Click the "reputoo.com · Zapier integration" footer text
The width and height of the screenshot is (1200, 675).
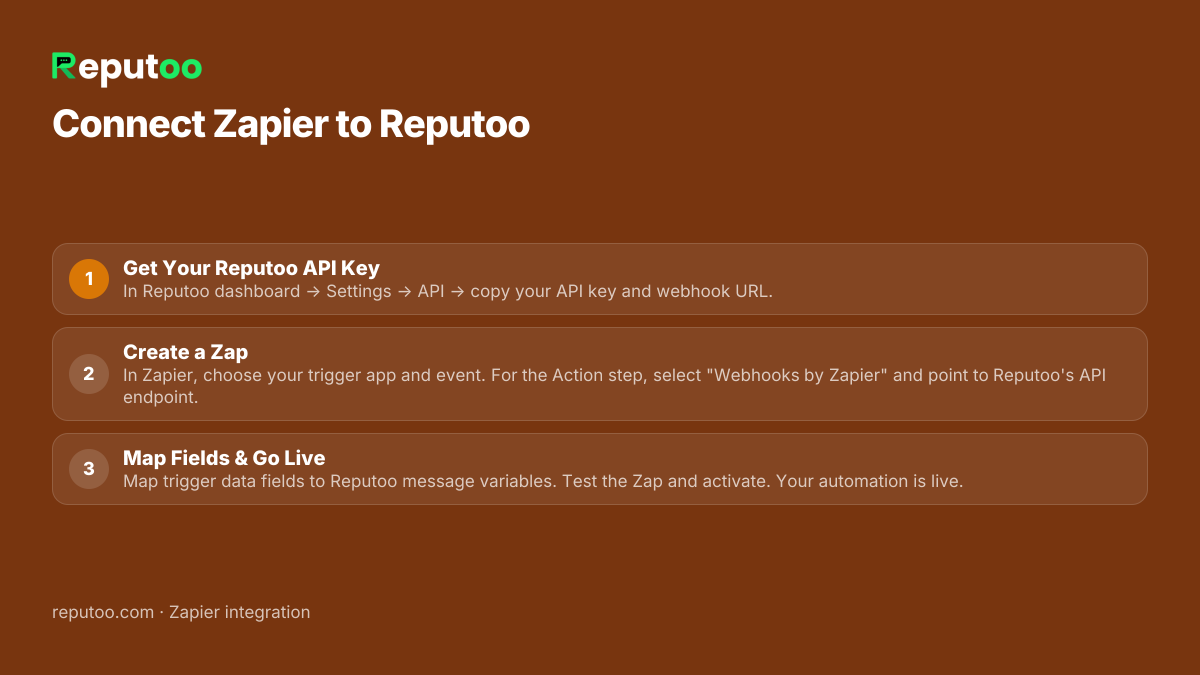[181, 612]
